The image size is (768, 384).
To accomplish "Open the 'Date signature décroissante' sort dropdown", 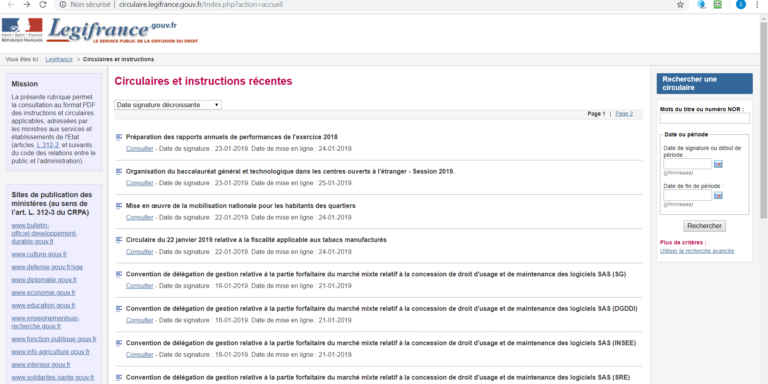I will (168, 105).
